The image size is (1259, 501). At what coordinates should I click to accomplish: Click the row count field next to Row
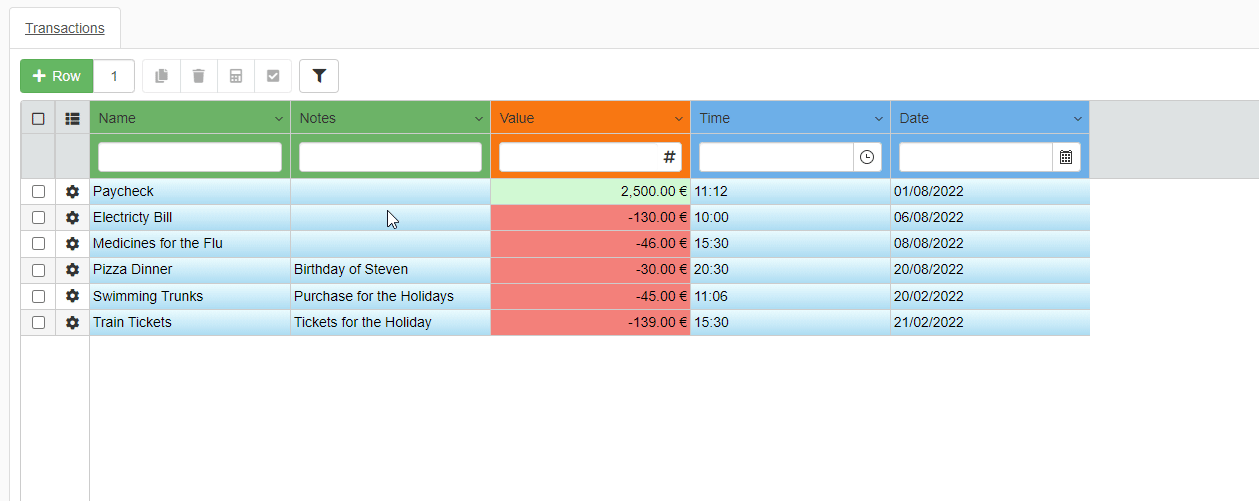click(114, 76)
